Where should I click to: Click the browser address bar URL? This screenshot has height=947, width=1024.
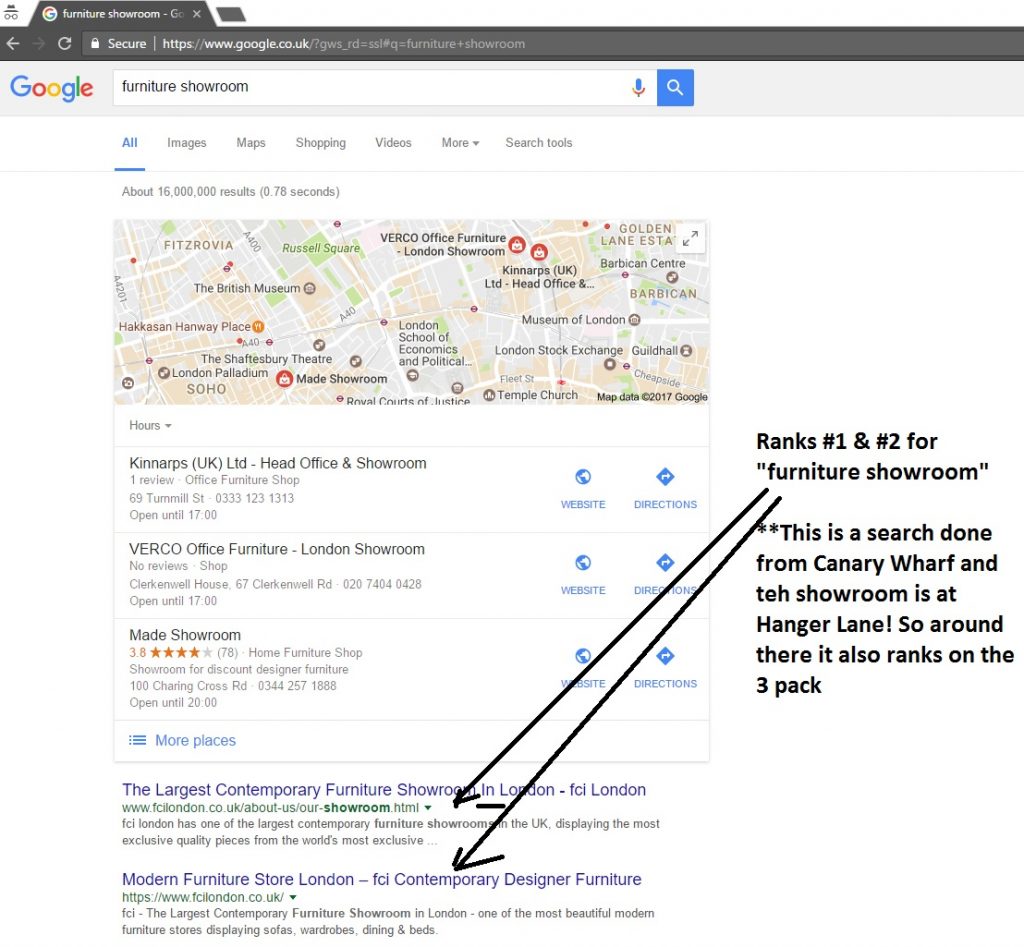[x=344, y=44]
